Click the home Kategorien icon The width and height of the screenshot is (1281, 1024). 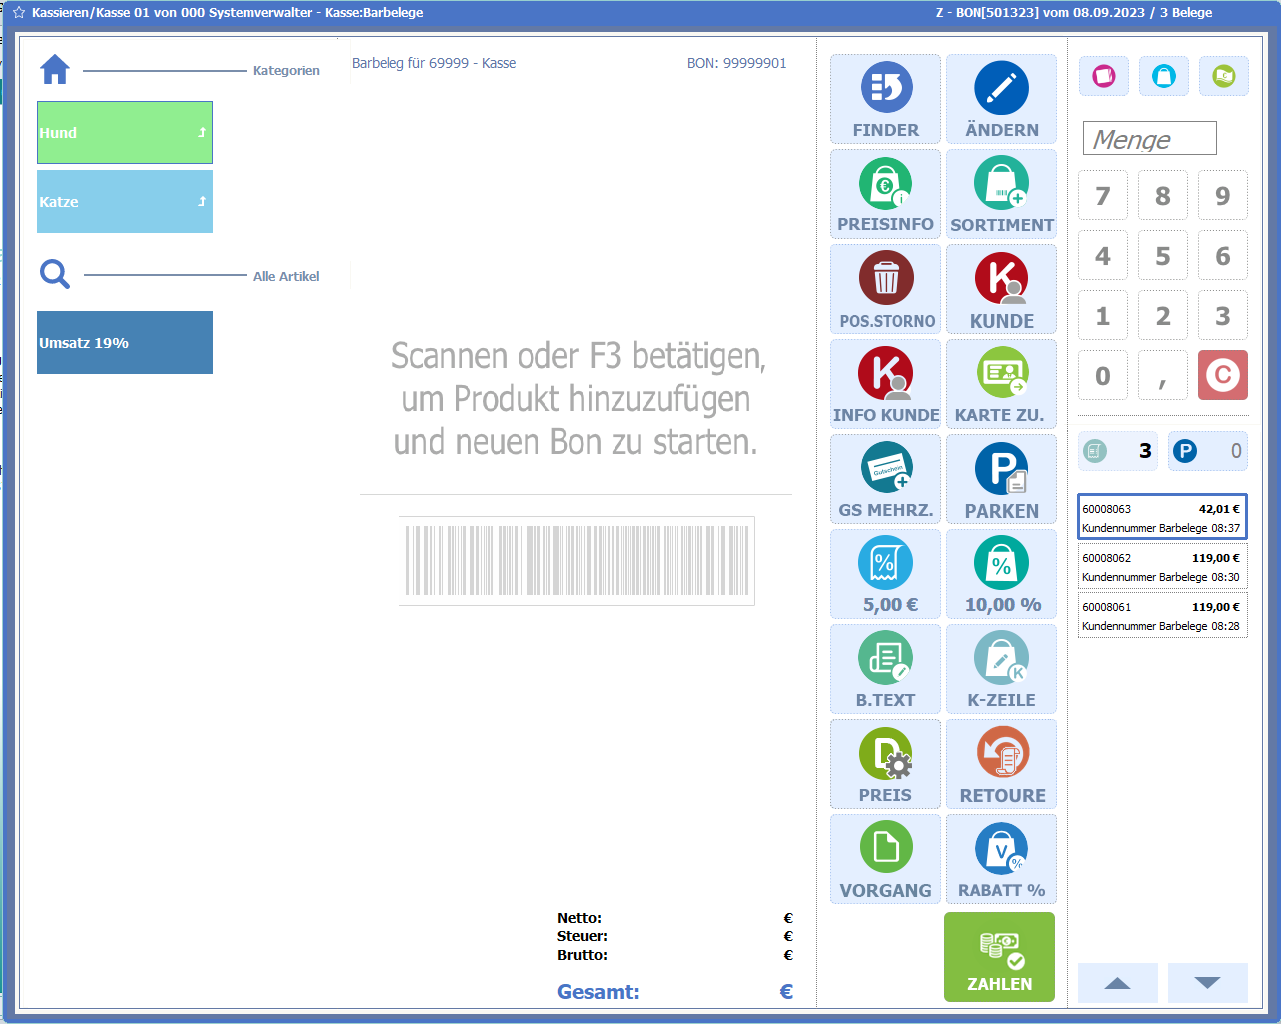pos(55,70)
